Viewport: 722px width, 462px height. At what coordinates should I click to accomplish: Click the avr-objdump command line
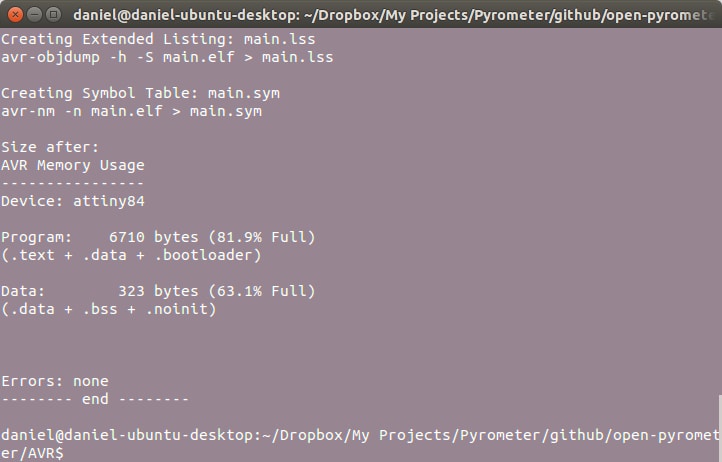[167, 57]
